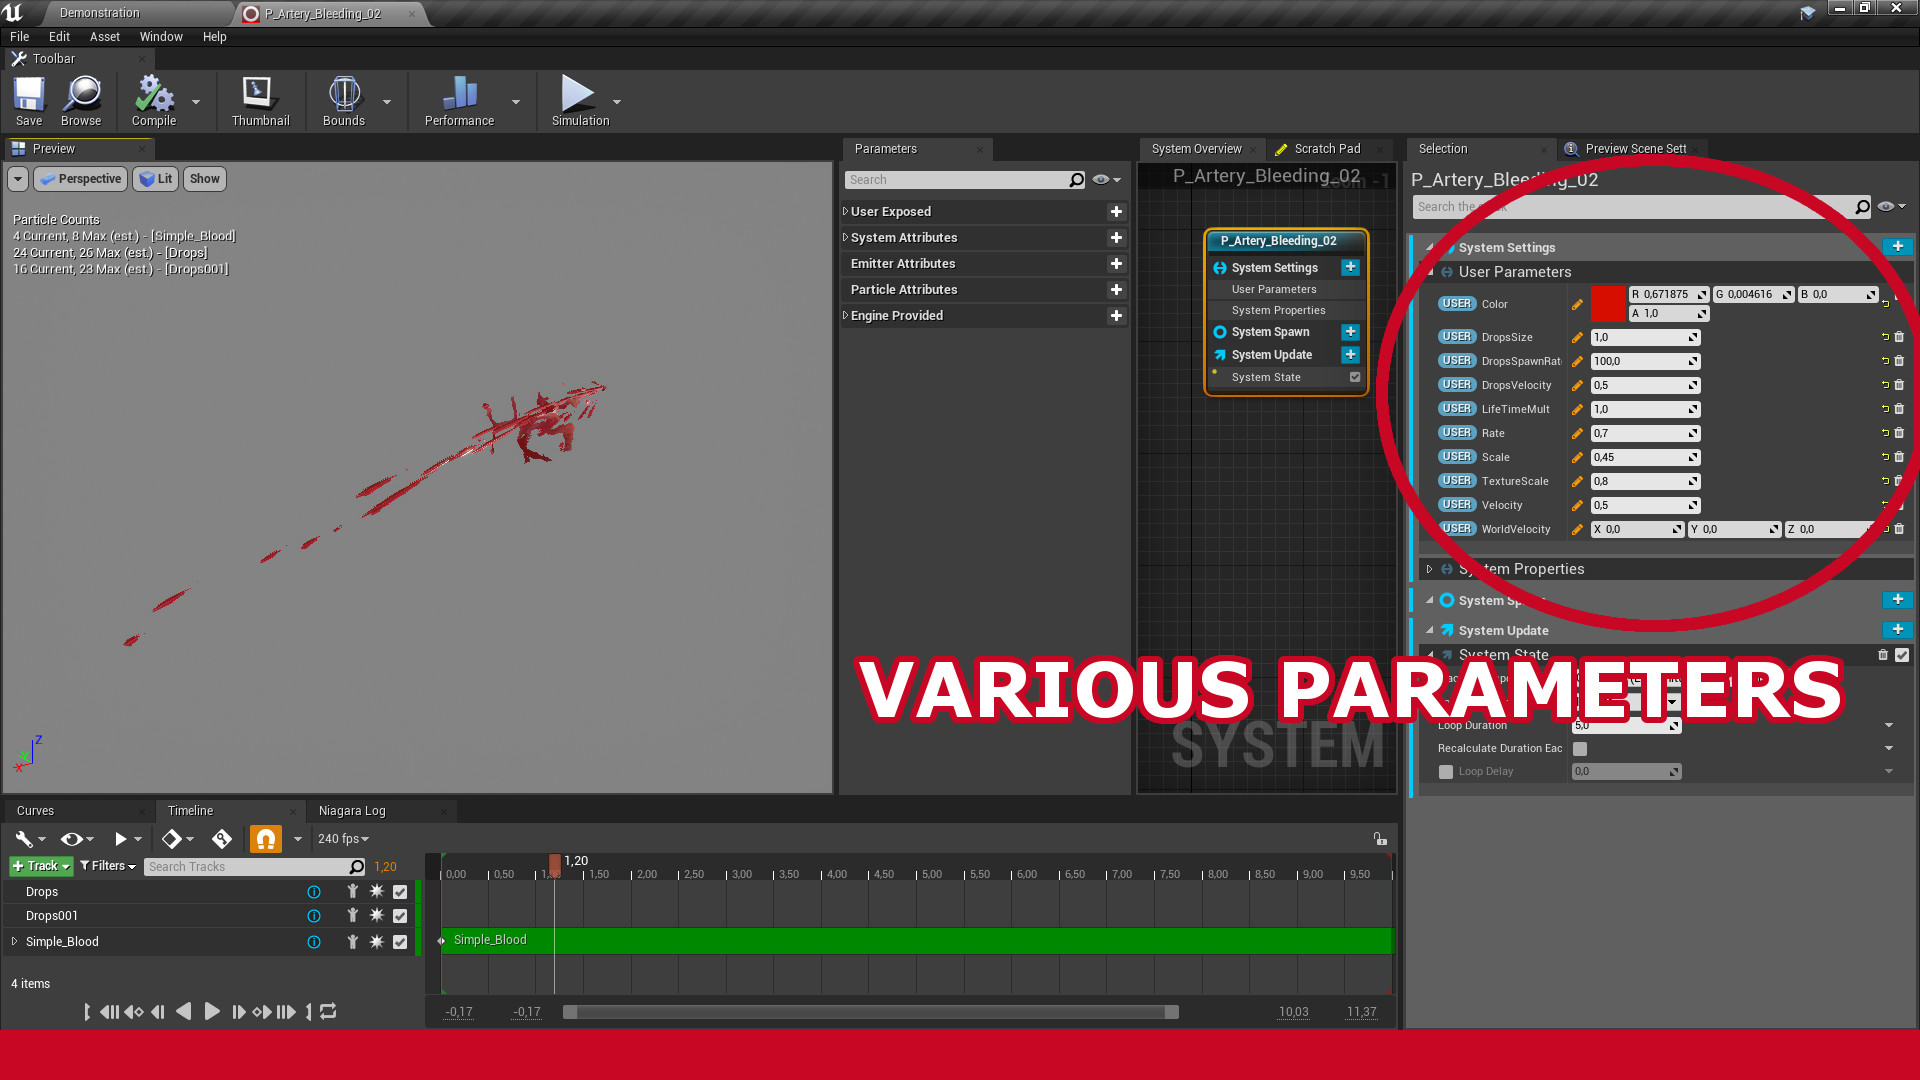Click the green Track add button

coord(41,866)
